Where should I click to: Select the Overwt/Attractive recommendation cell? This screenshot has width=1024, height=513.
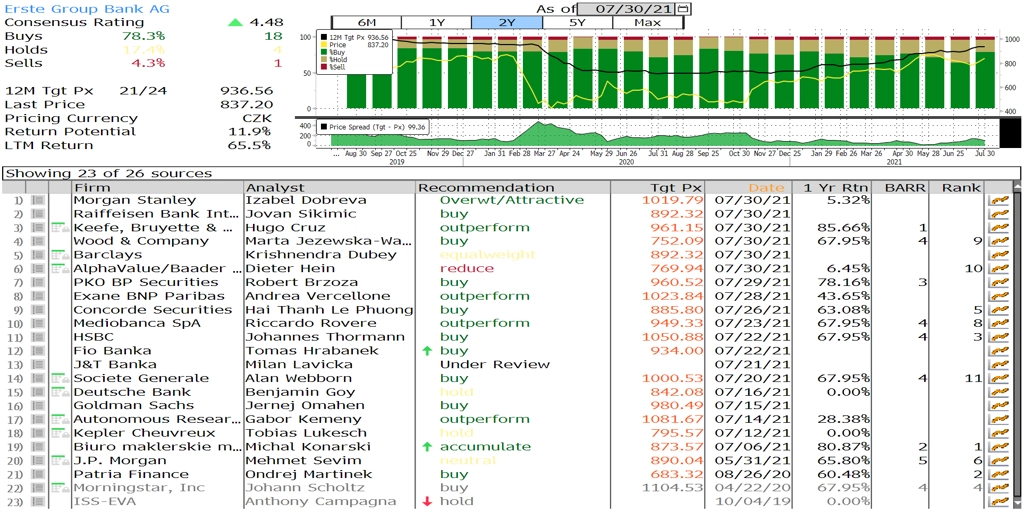512,200
